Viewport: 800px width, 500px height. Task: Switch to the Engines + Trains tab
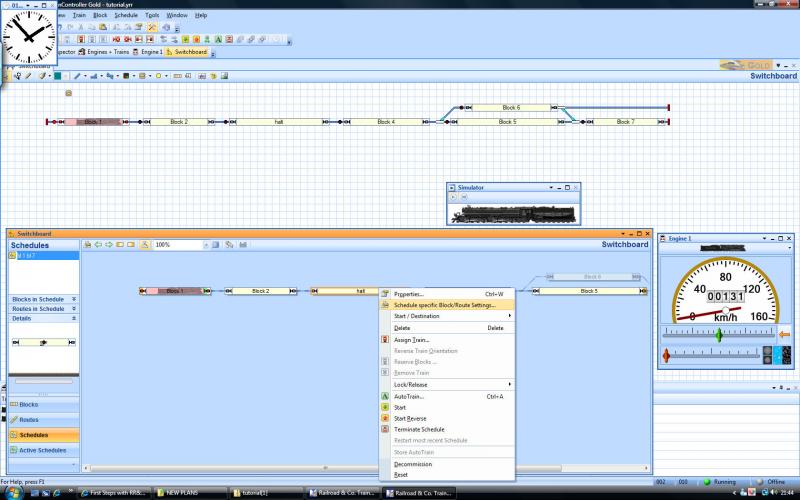108,51
